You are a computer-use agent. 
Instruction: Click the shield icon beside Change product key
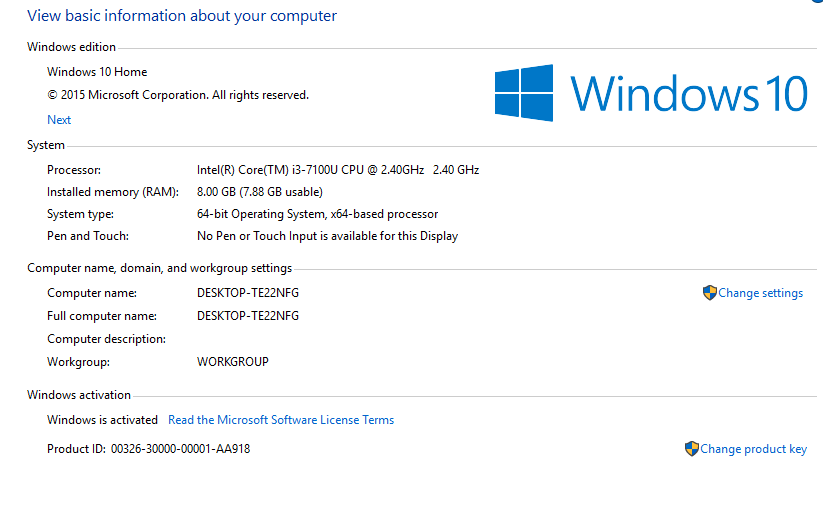[x=692, y=449]
